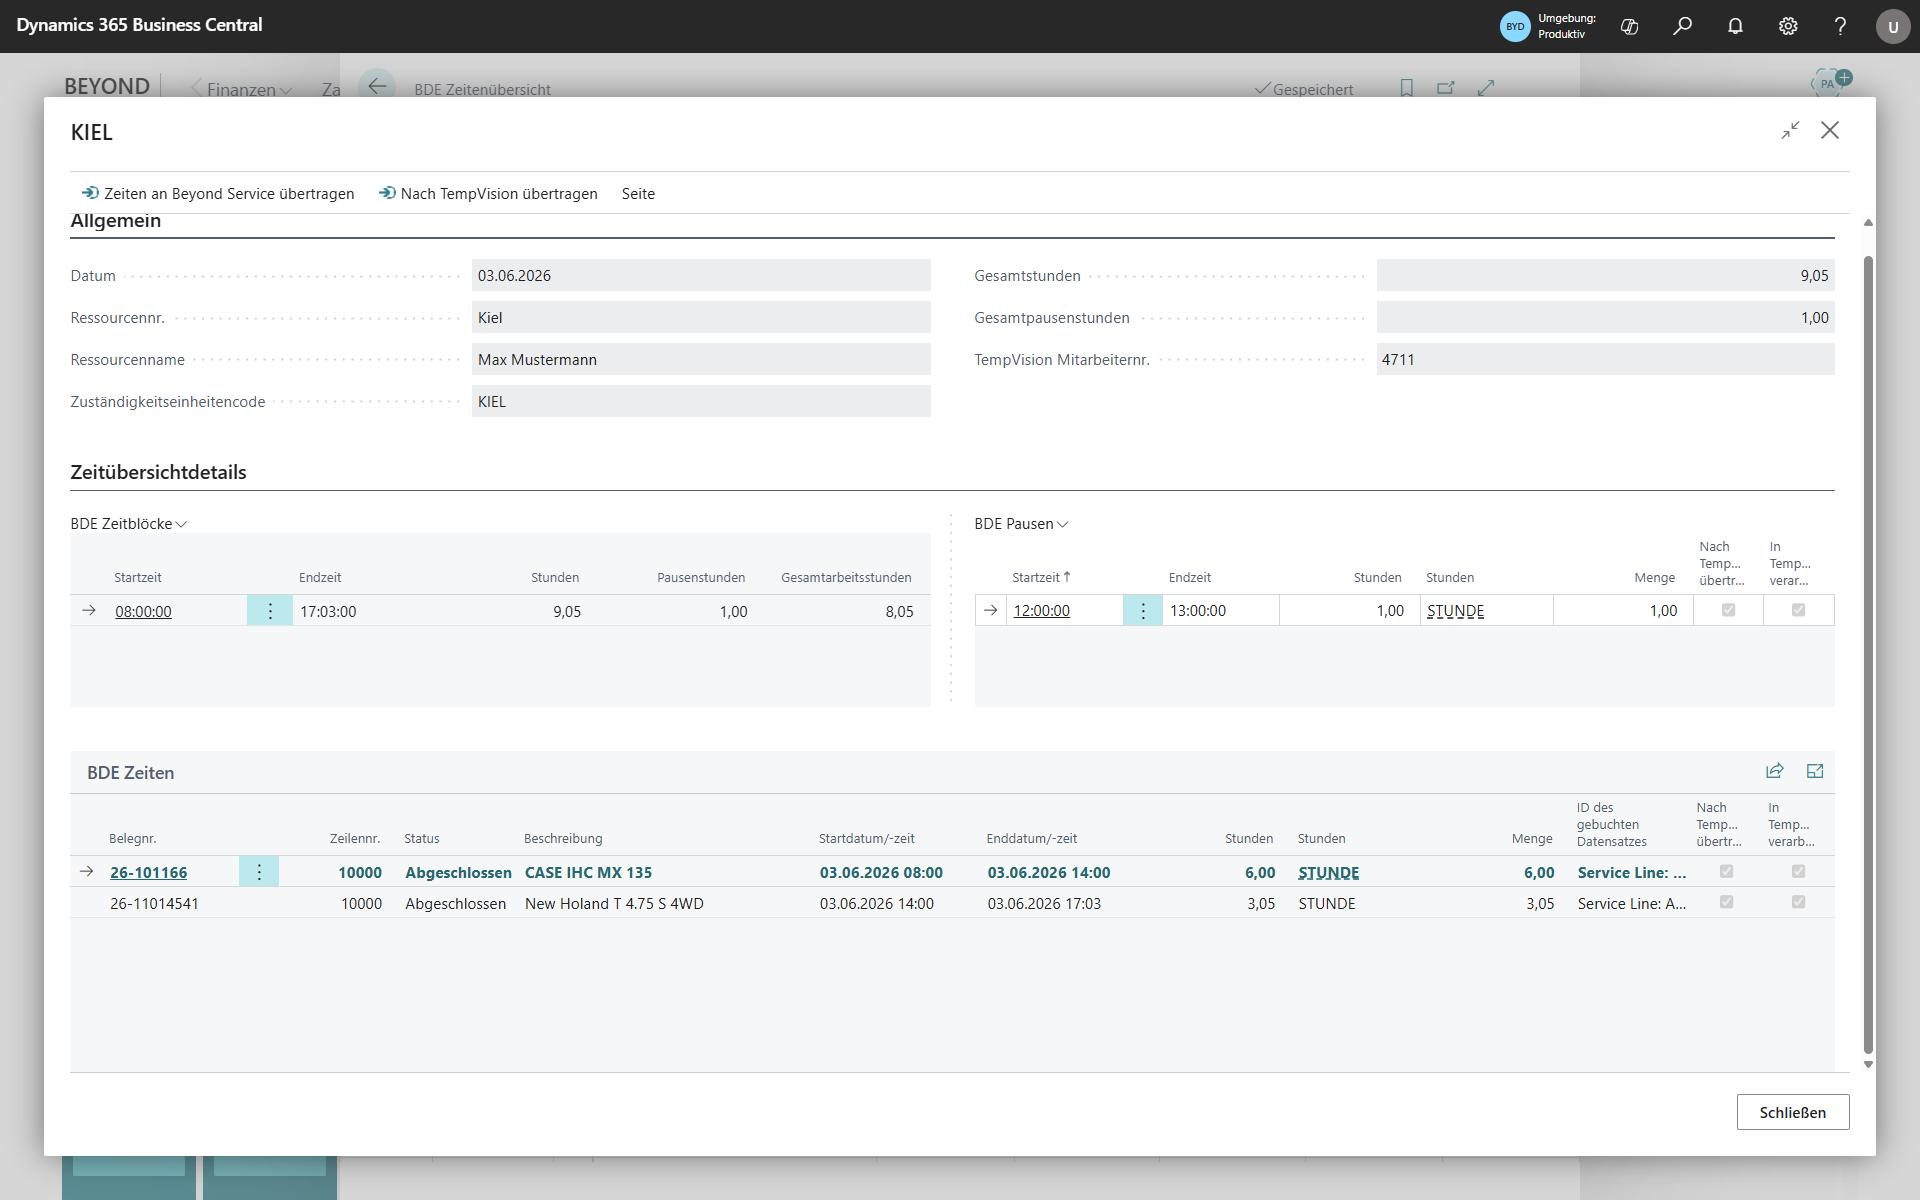
Task: Select row arrow for 26-101166
Action: [87, 872]
